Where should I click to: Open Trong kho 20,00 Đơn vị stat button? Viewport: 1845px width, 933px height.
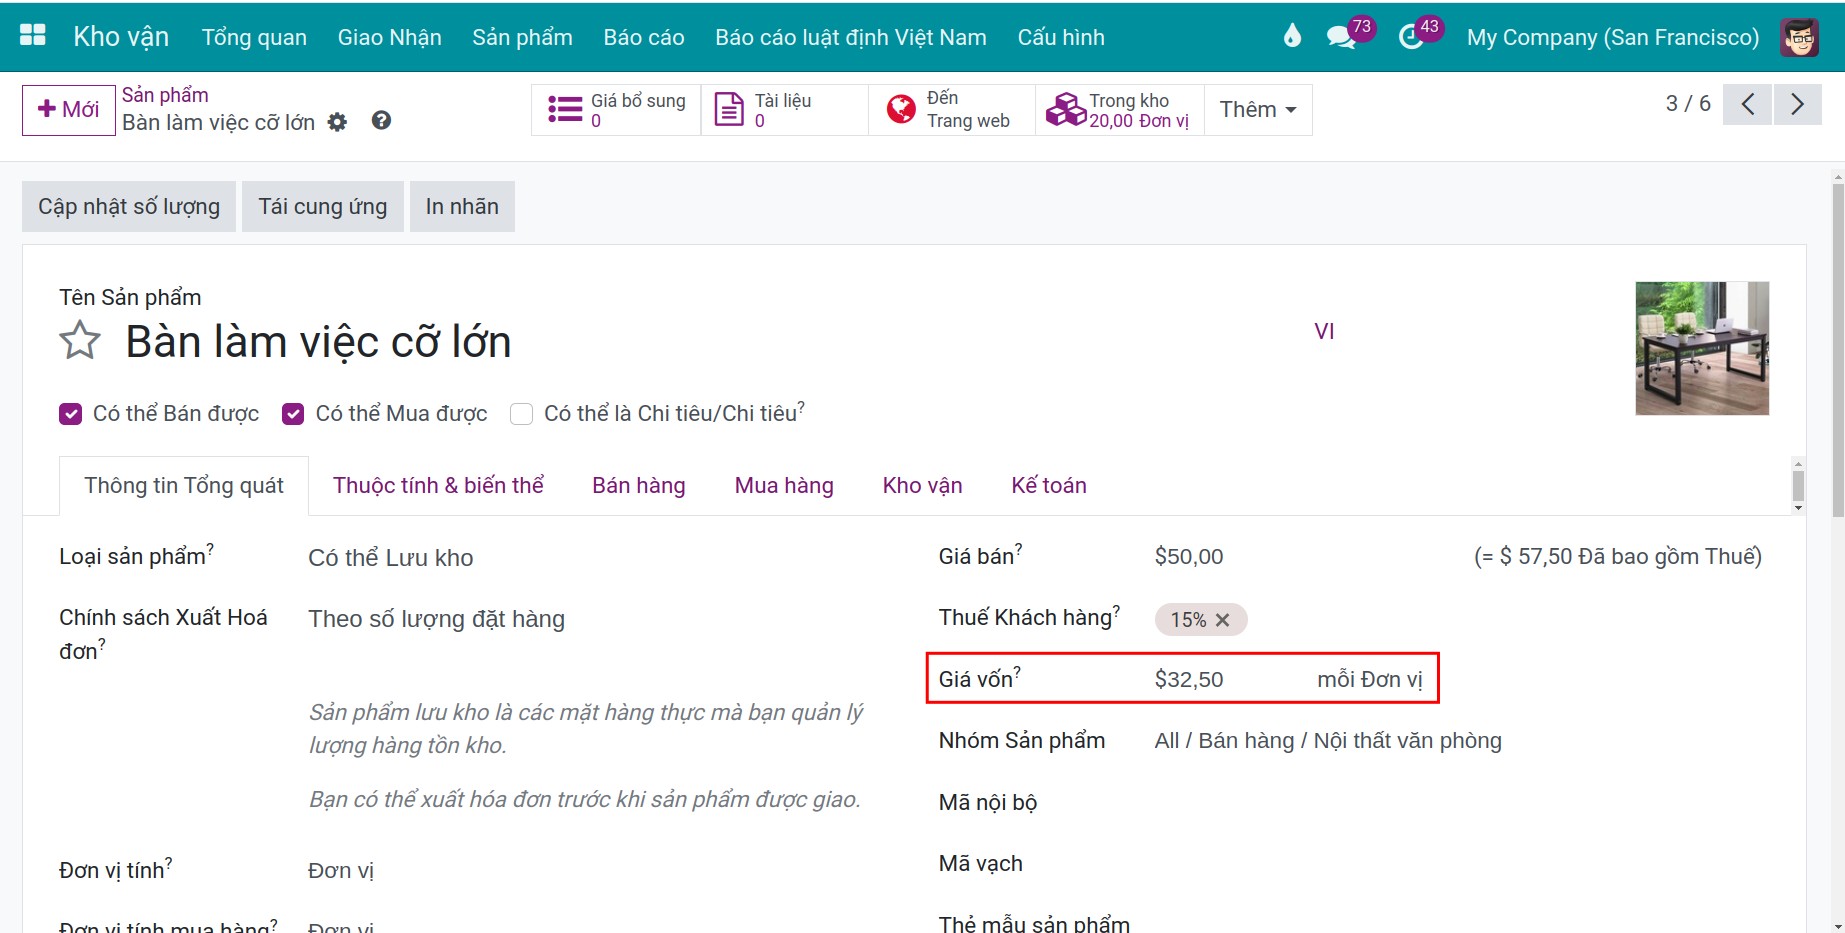1120,110
